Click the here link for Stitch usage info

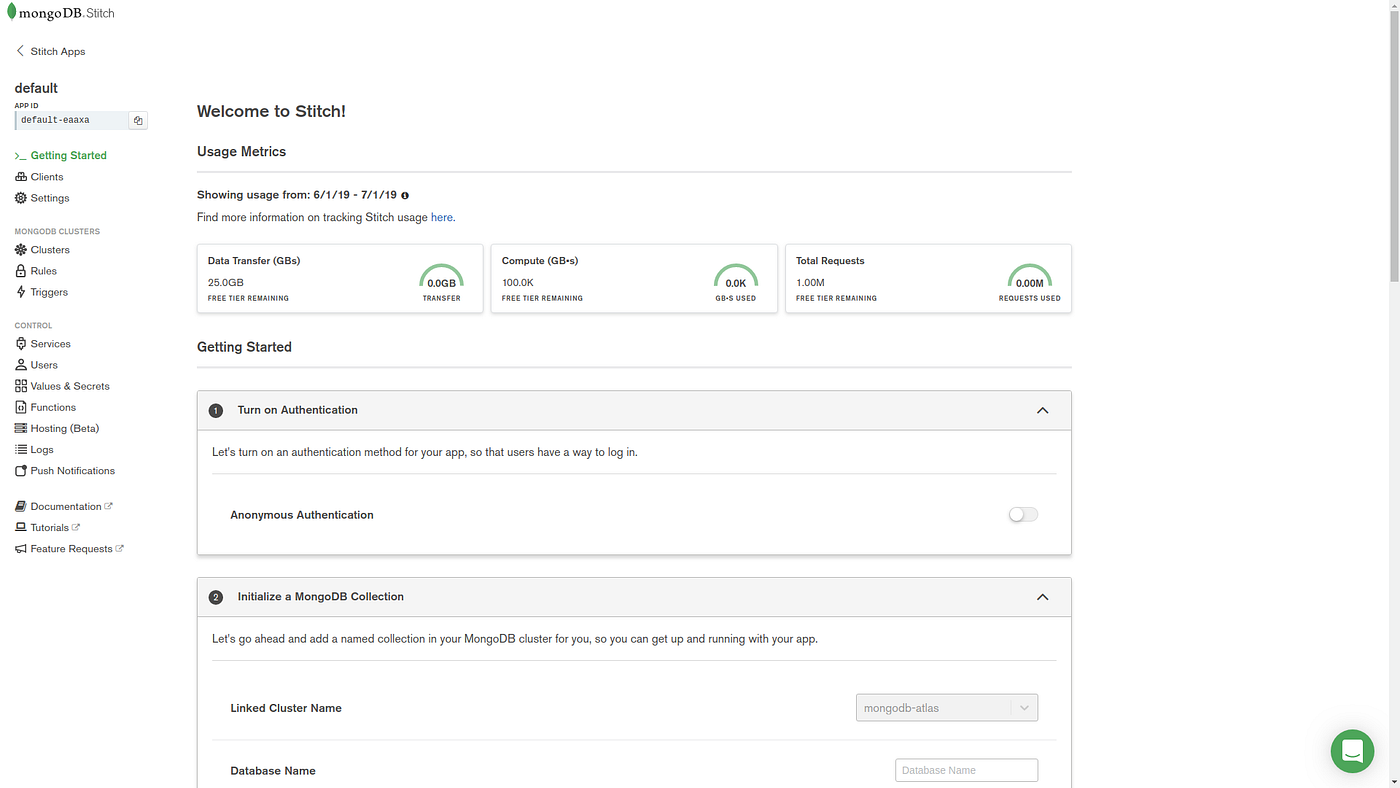click(441, 216)
